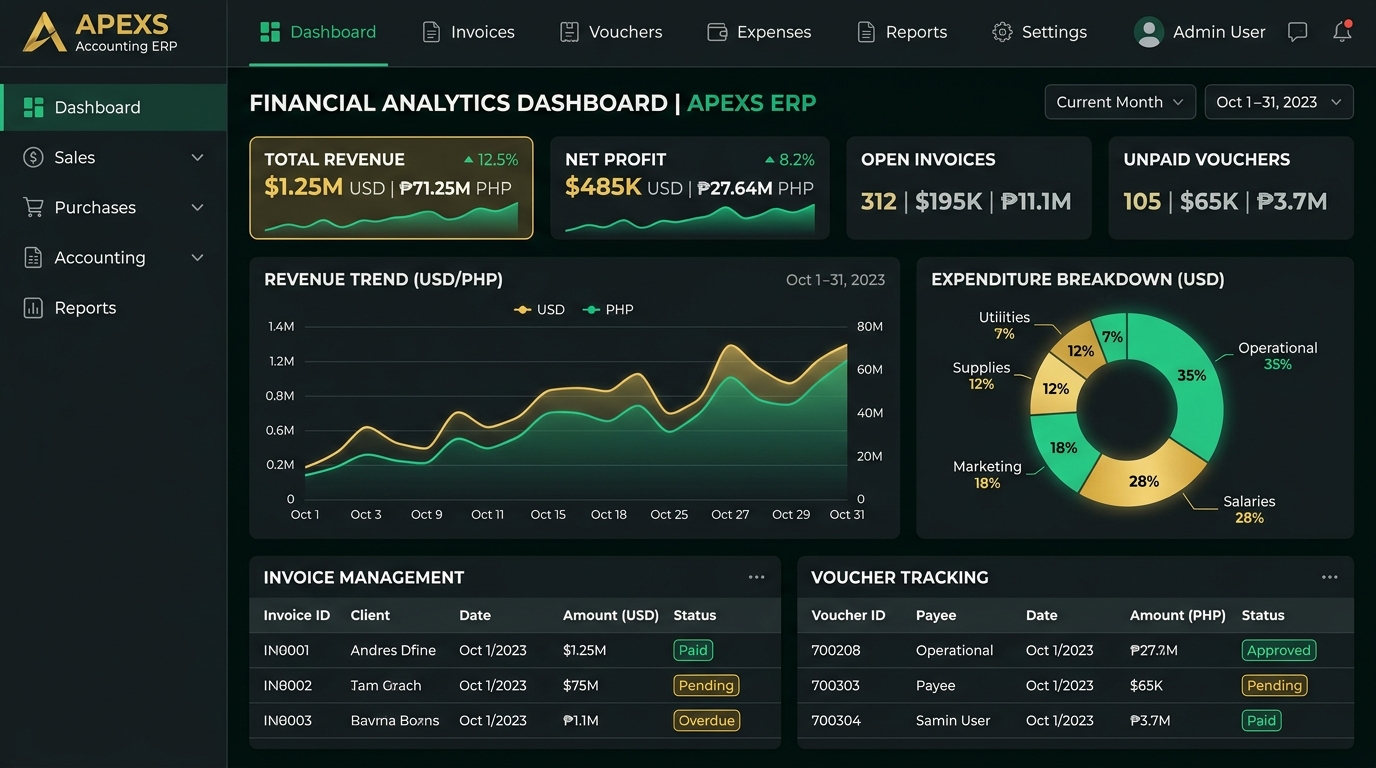Screen dimensions: 1376x768
Task: Open the Oct 1–31, 2023 date dropdown
Action: (x=1279, y=102)
